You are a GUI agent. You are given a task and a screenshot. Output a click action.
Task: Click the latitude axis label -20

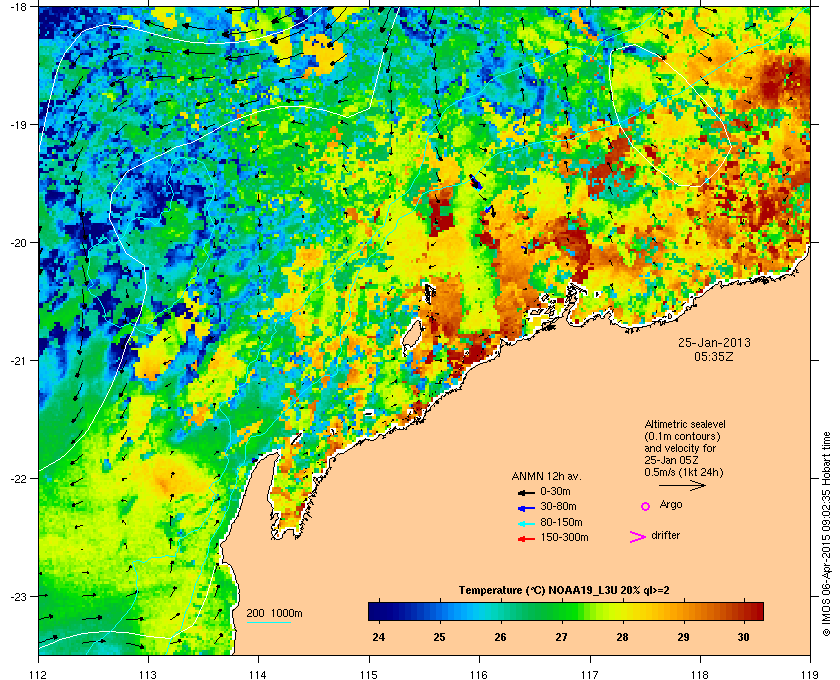click(x=18, y=242)
